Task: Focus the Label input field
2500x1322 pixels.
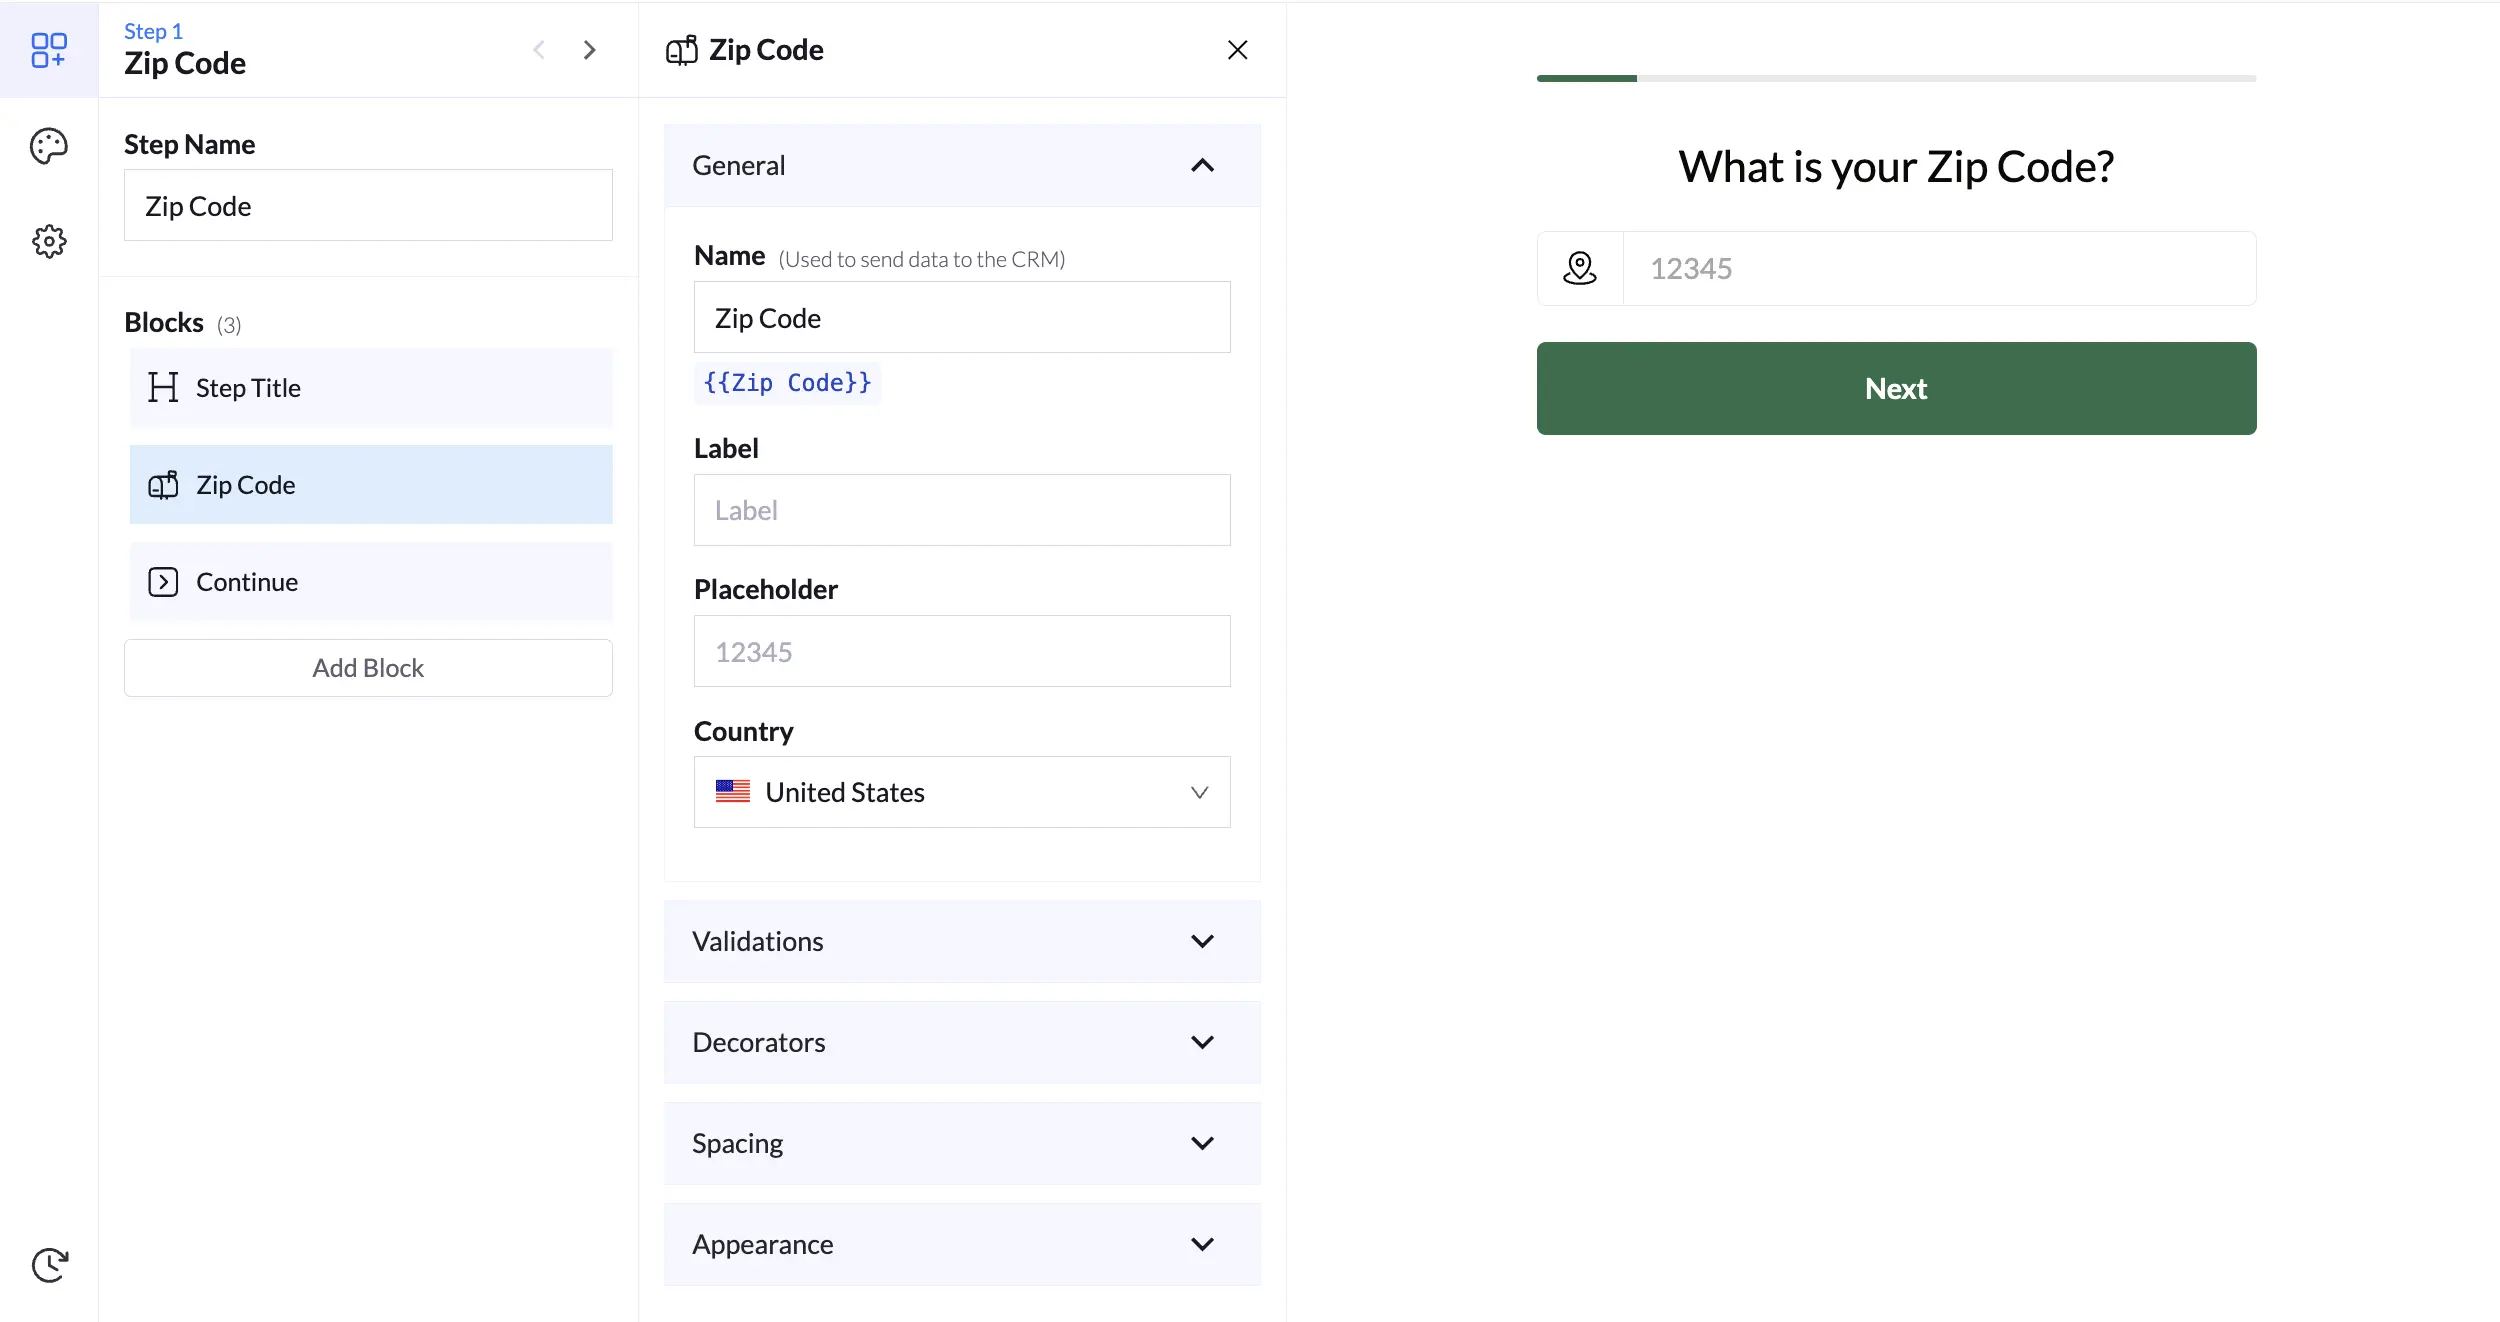Action: coord(962,510)
